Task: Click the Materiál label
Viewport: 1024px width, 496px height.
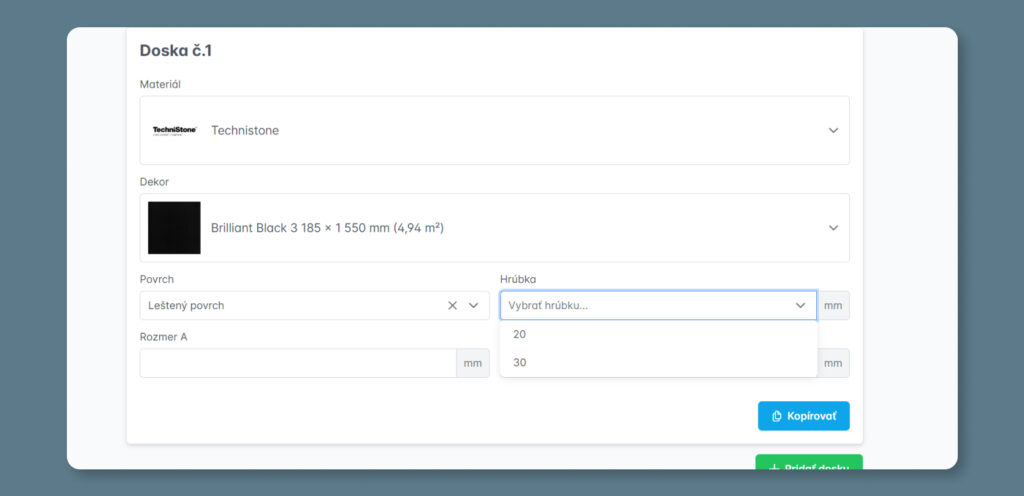Action: pos(160,84)
